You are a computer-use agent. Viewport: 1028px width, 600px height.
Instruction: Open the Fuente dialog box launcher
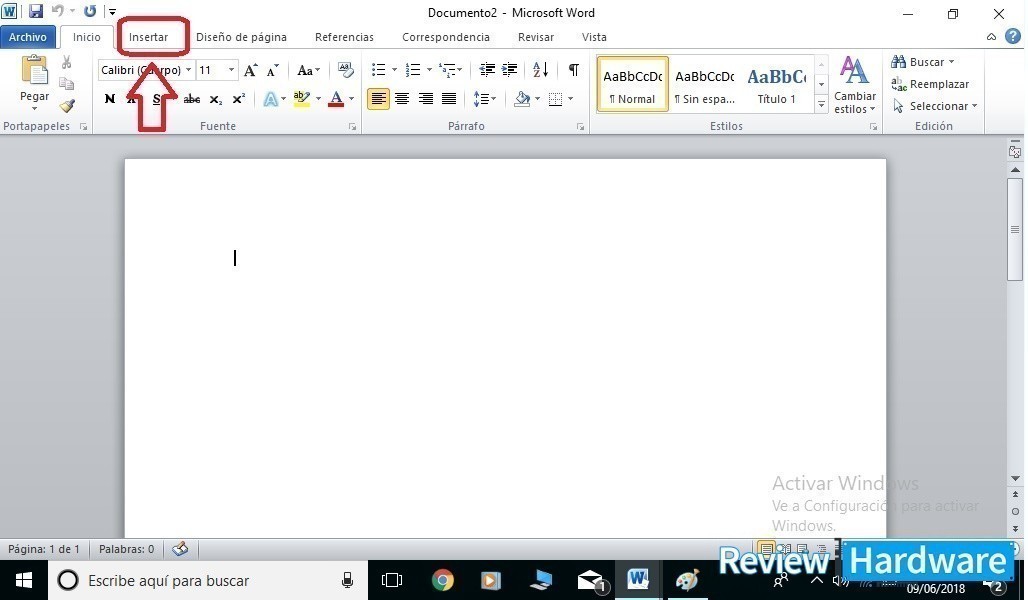352,127
